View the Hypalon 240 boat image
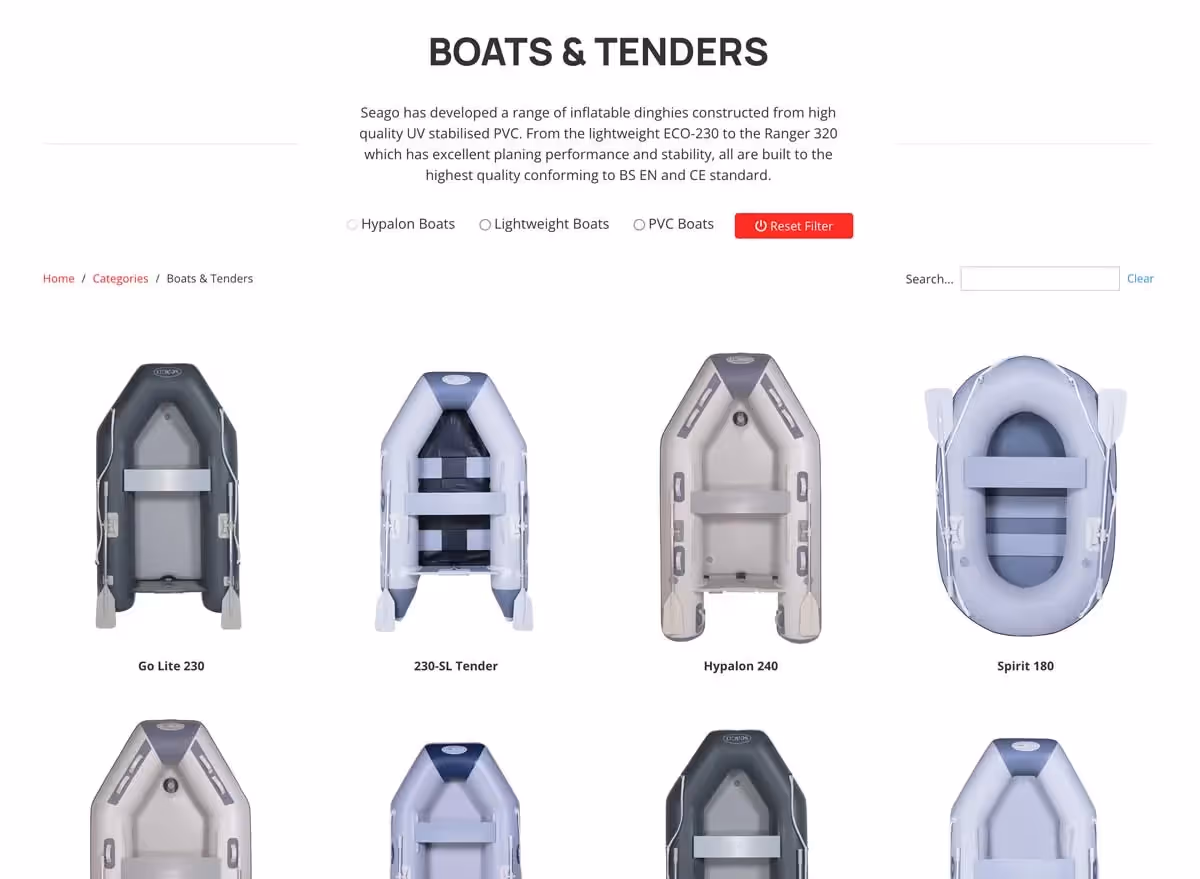The height and width of the screenshot is (879, 1200). tap(740, 497)
